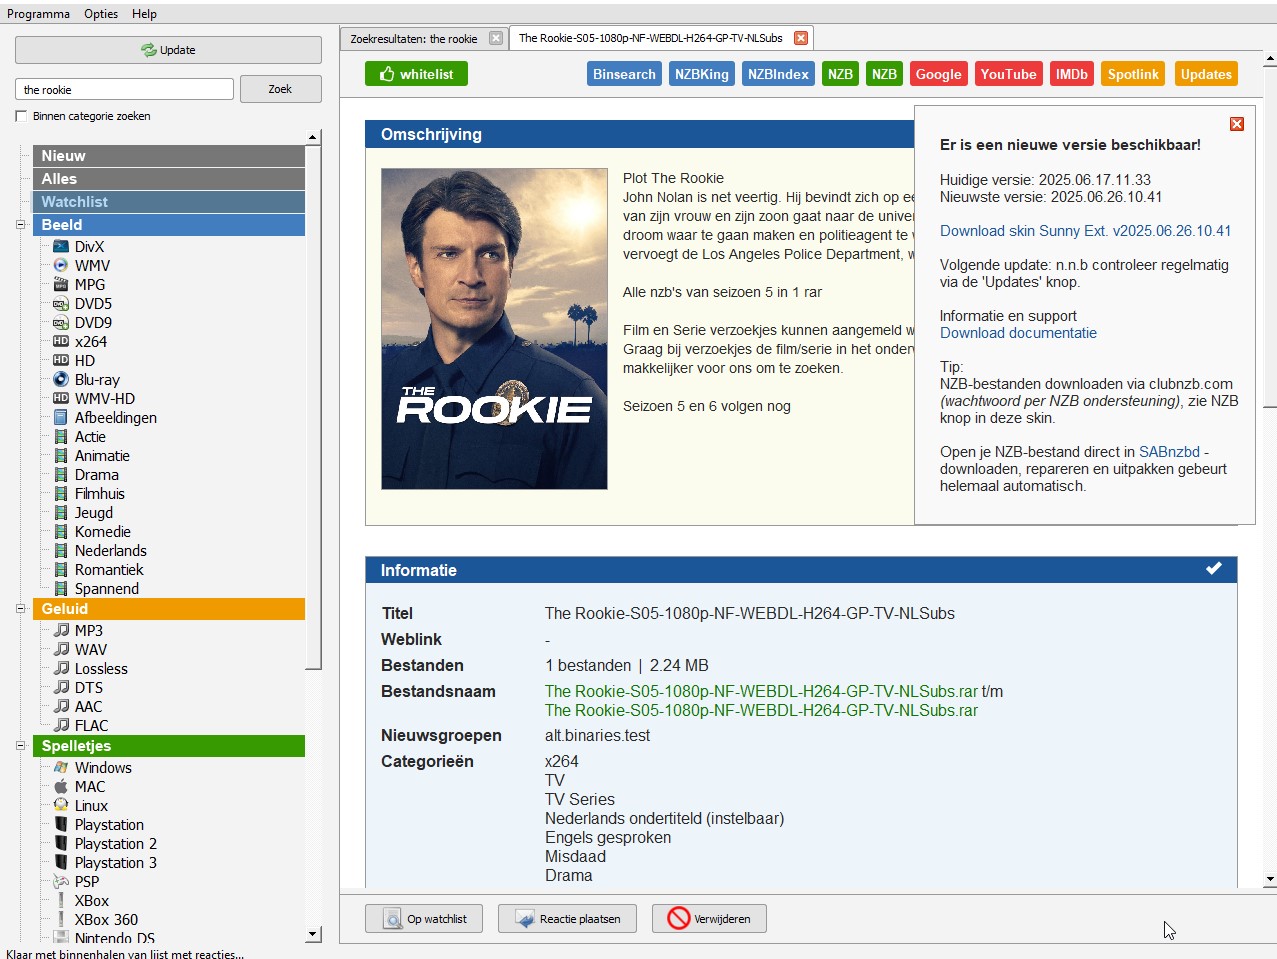This screenshot has height=959, width=1277.
Task: Click the WMV category icon
Action: click(x=61, y=265)
